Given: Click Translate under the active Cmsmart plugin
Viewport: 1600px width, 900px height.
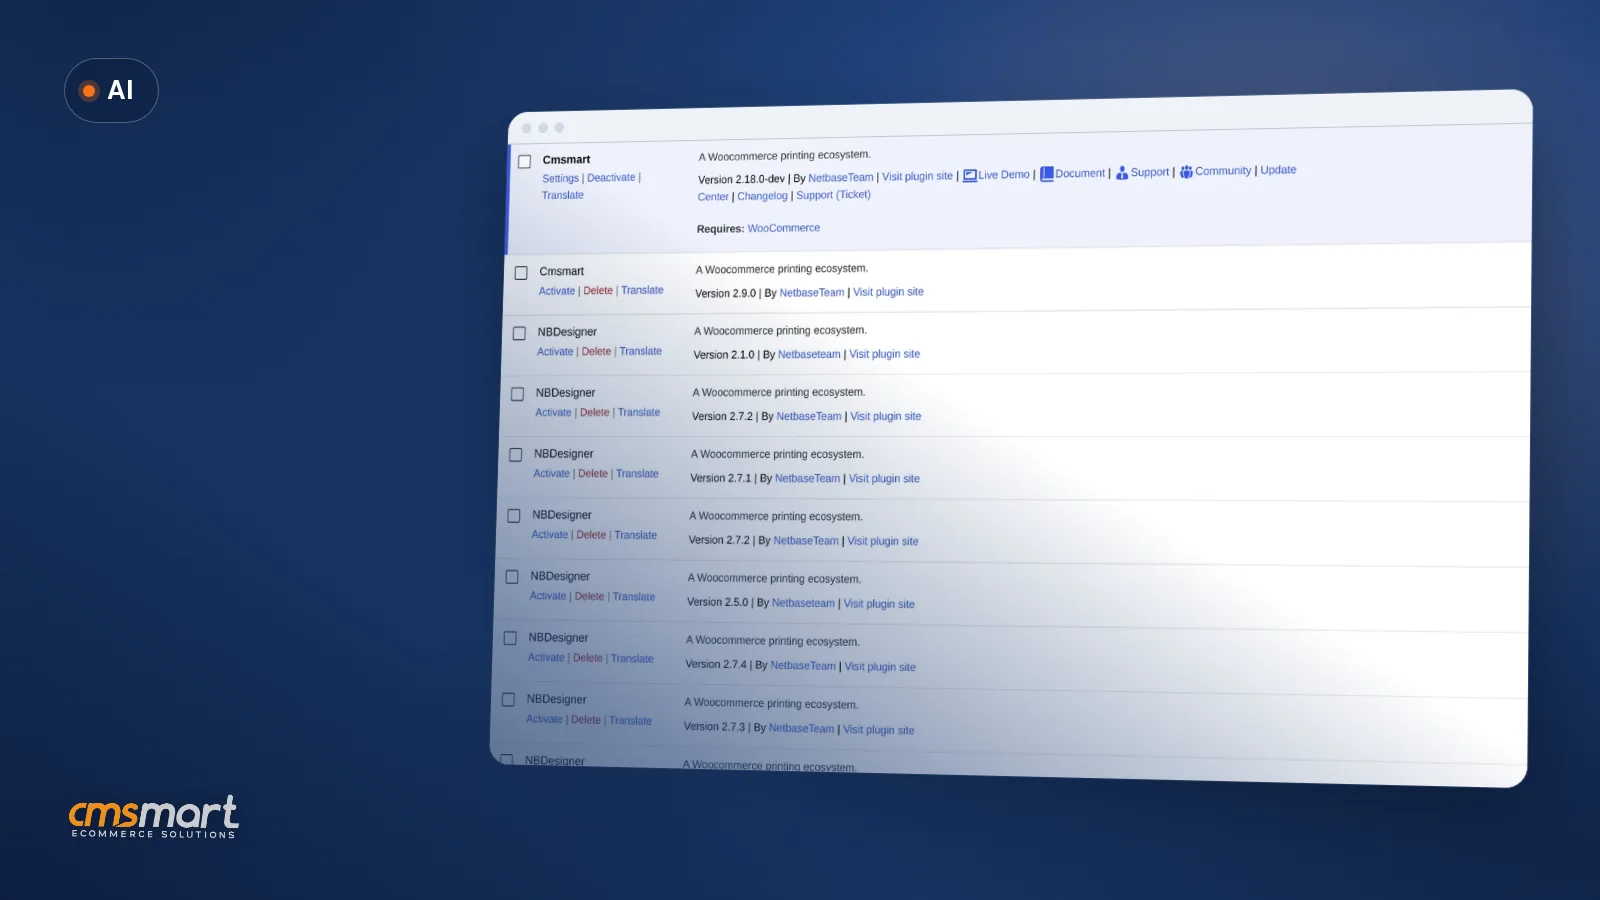Looking at the screenshot, I should pos(563,196).
